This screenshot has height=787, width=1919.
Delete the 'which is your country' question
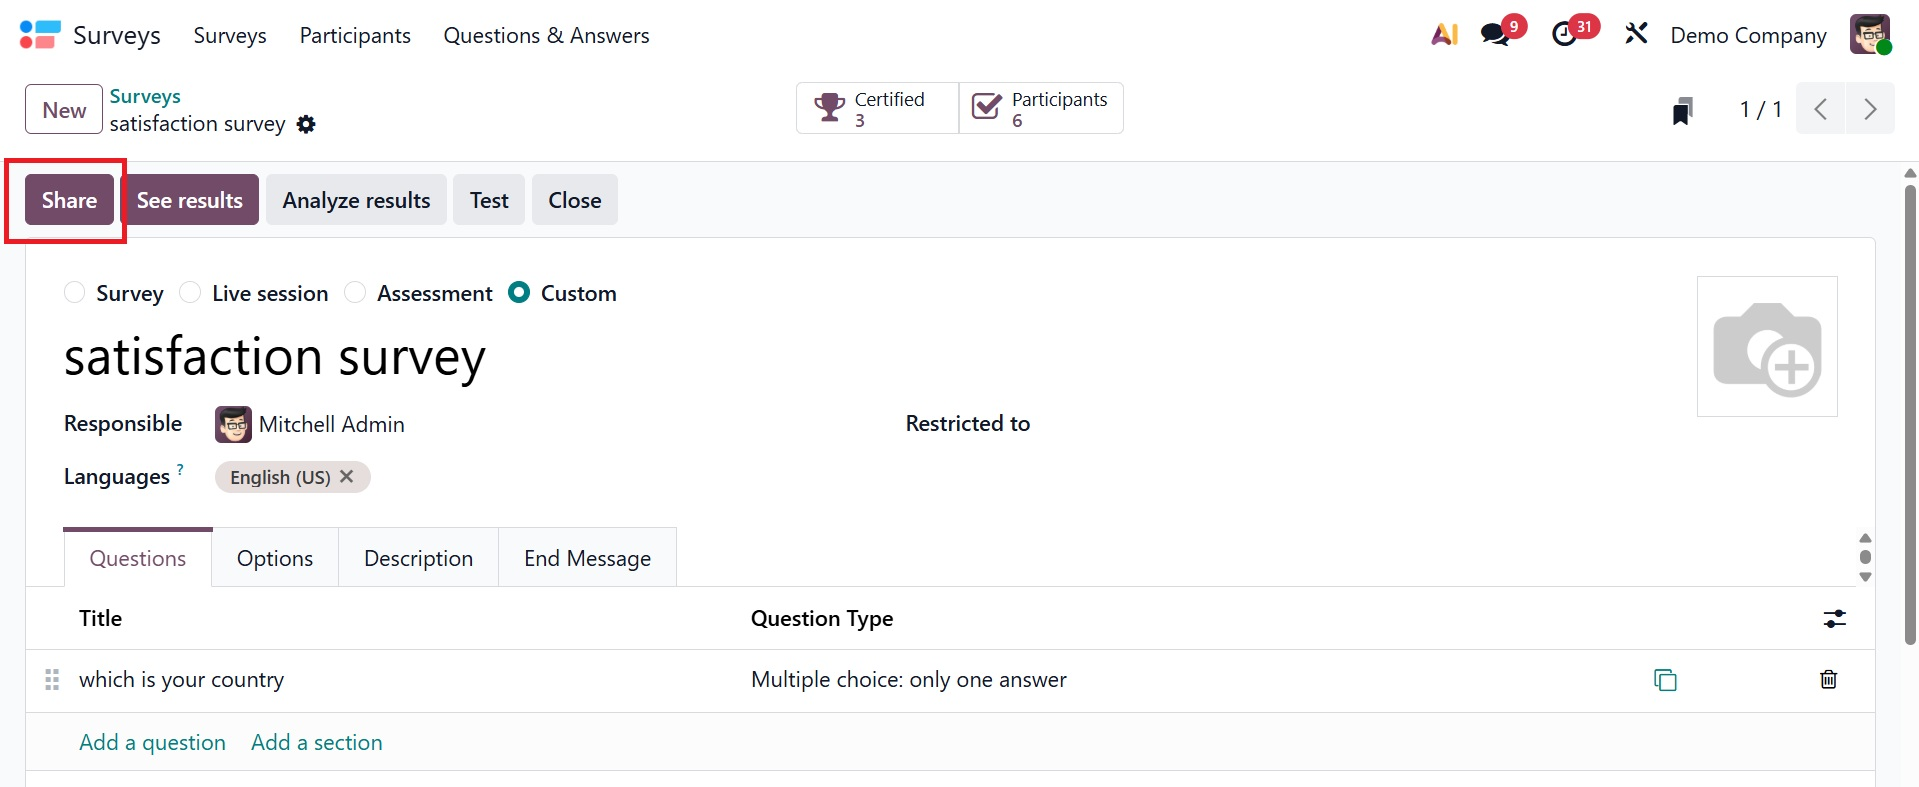click(x=1828, y=680)
